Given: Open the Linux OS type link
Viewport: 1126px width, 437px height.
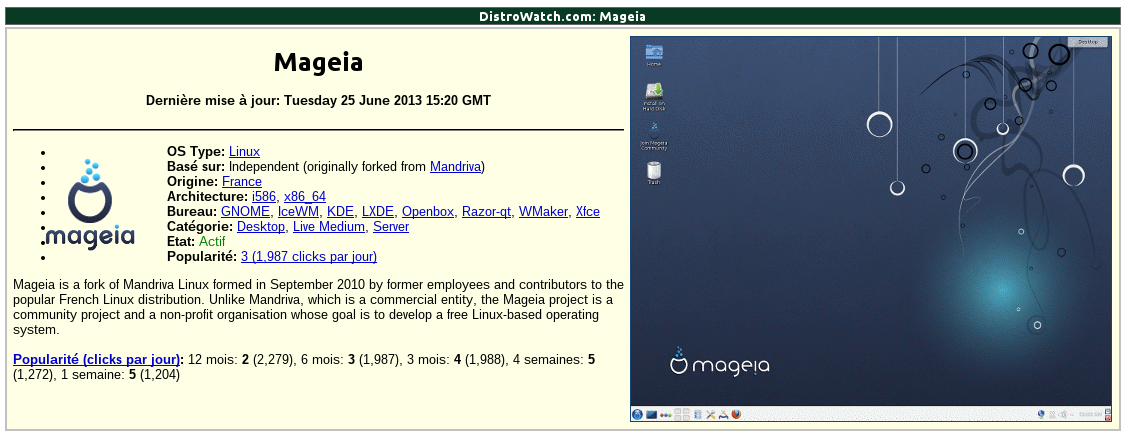Looking at the screenshot, I should click(244, 151).
